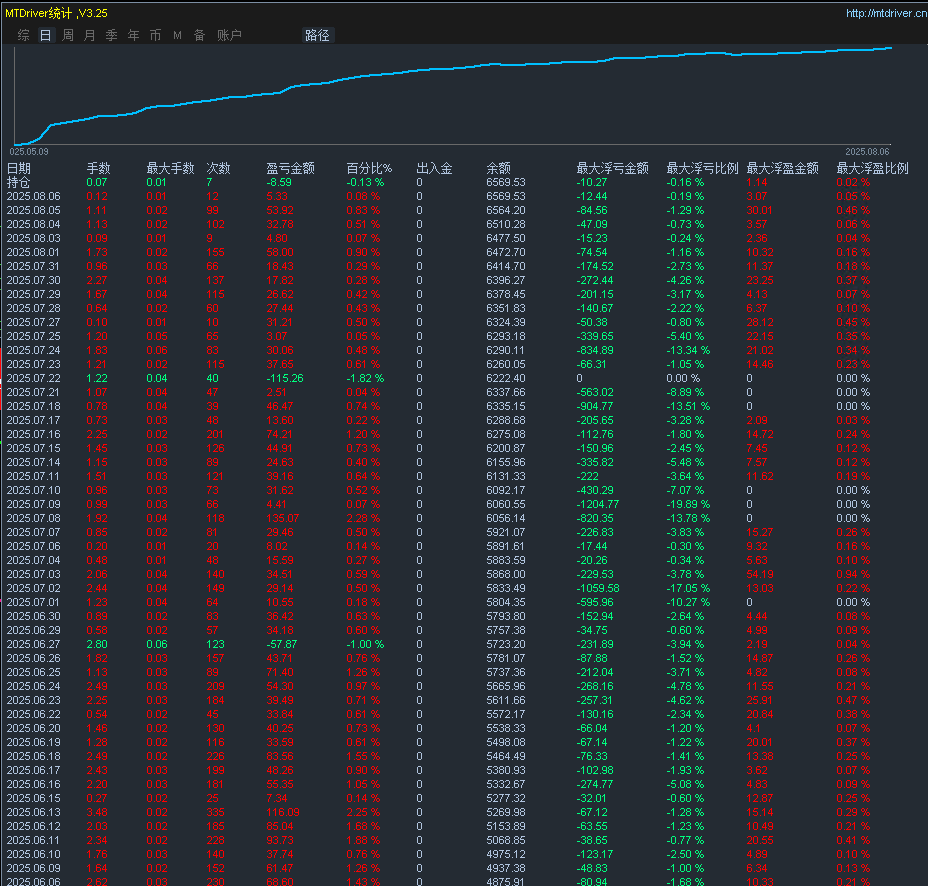Click the chart end date 2025.08.06
This screenshot has width=928, height=886.
tap(867, 152)
